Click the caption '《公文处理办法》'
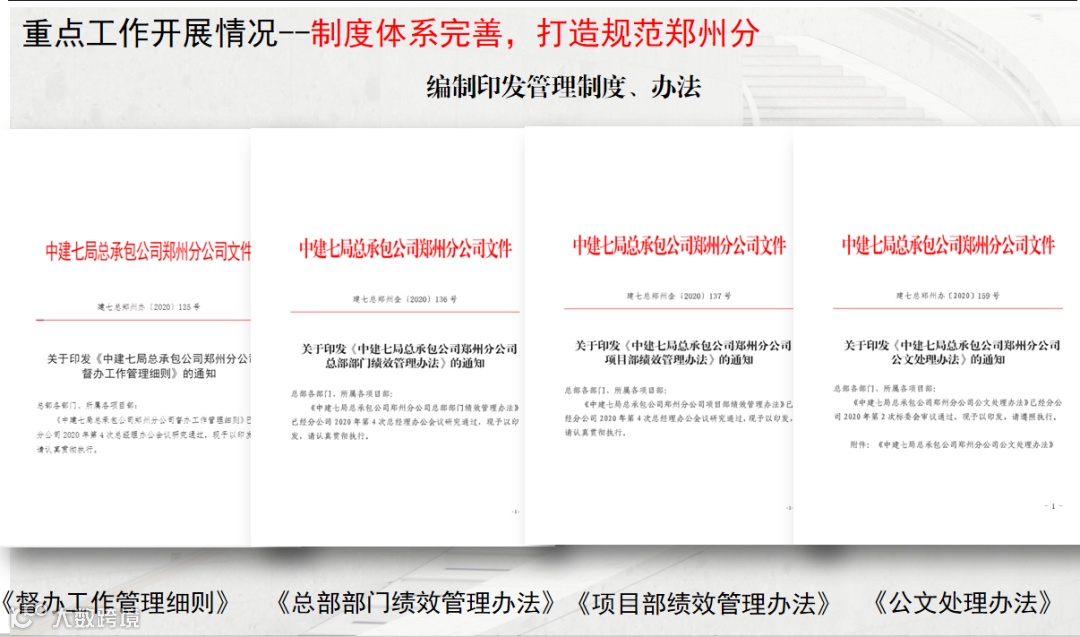 pyautogui.click(x=963, y=603)
